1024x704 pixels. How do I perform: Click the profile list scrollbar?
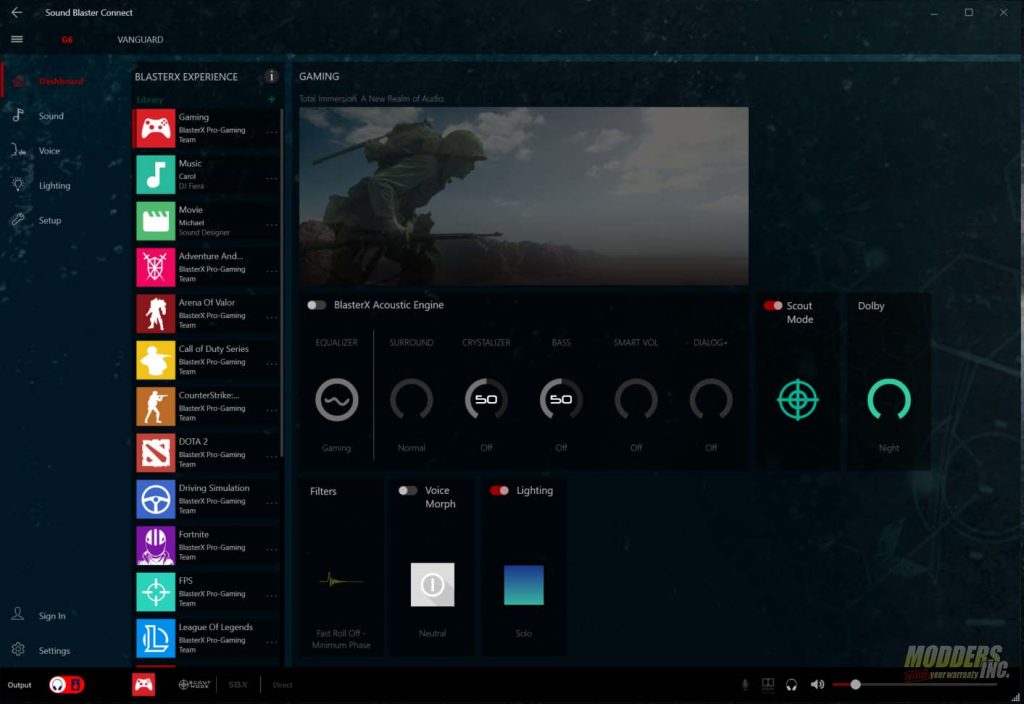281,283
